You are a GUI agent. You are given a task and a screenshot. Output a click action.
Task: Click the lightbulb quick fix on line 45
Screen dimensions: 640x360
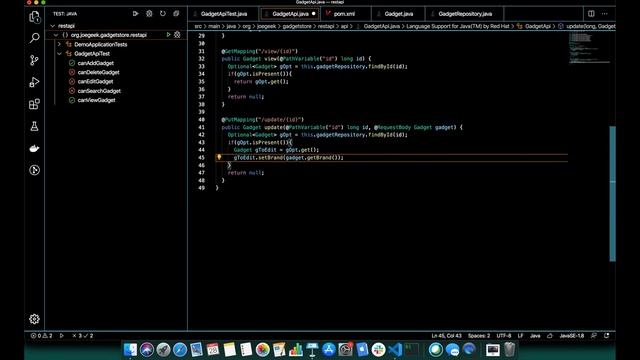click(x=219, y=157)
